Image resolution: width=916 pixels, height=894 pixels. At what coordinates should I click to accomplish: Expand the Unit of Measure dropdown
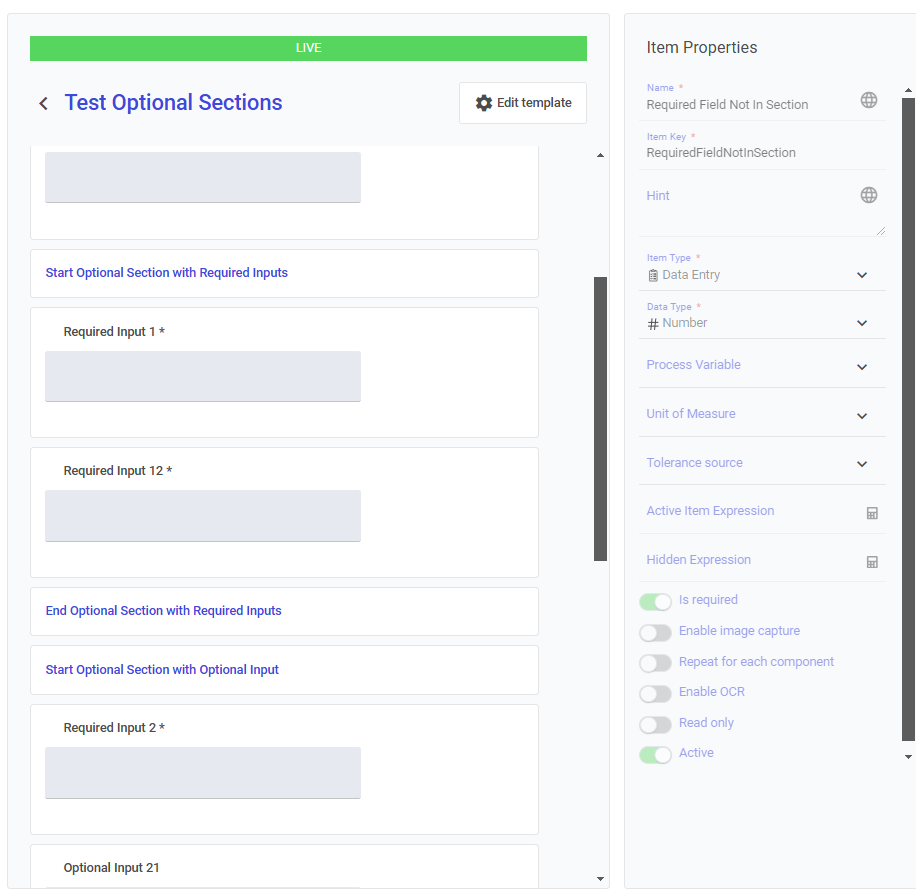861,415
